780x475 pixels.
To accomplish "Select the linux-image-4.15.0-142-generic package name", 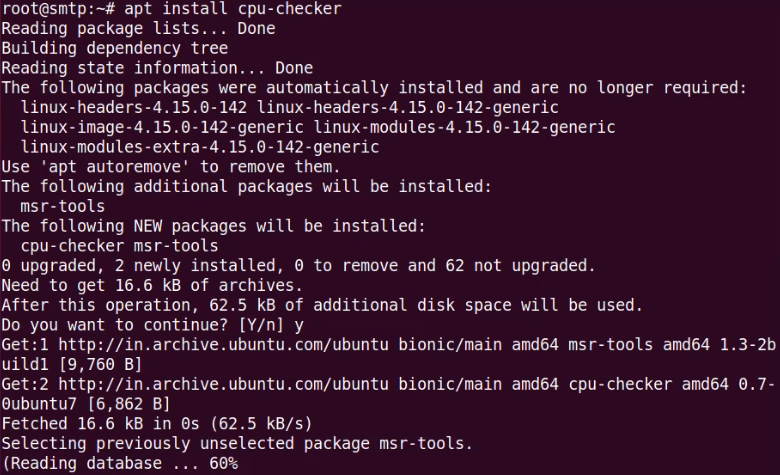I will point(162,127).
